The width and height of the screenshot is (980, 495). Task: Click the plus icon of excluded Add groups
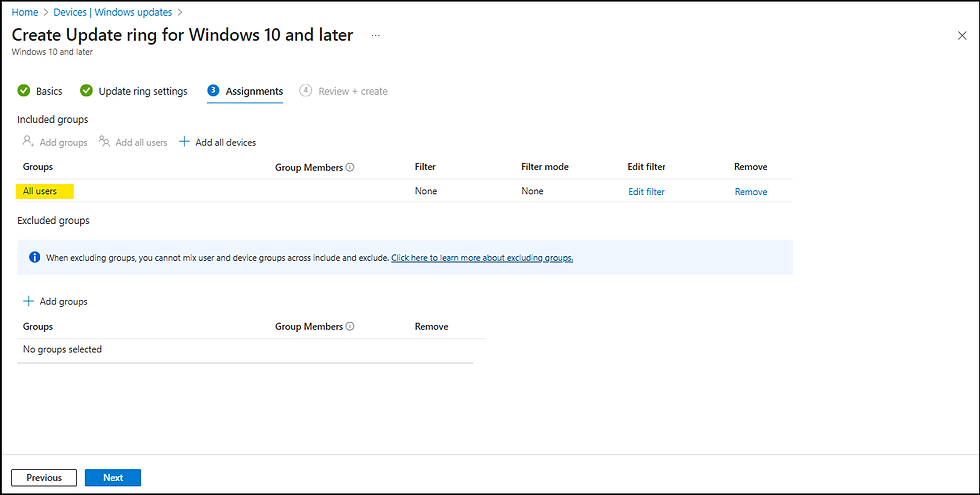tap(28, 301)
